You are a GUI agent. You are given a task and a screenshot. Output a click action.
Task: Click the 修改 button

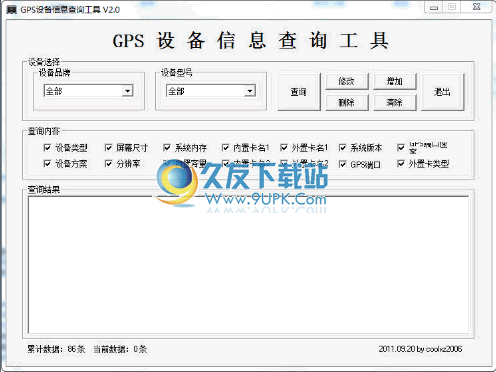point(347,81)
